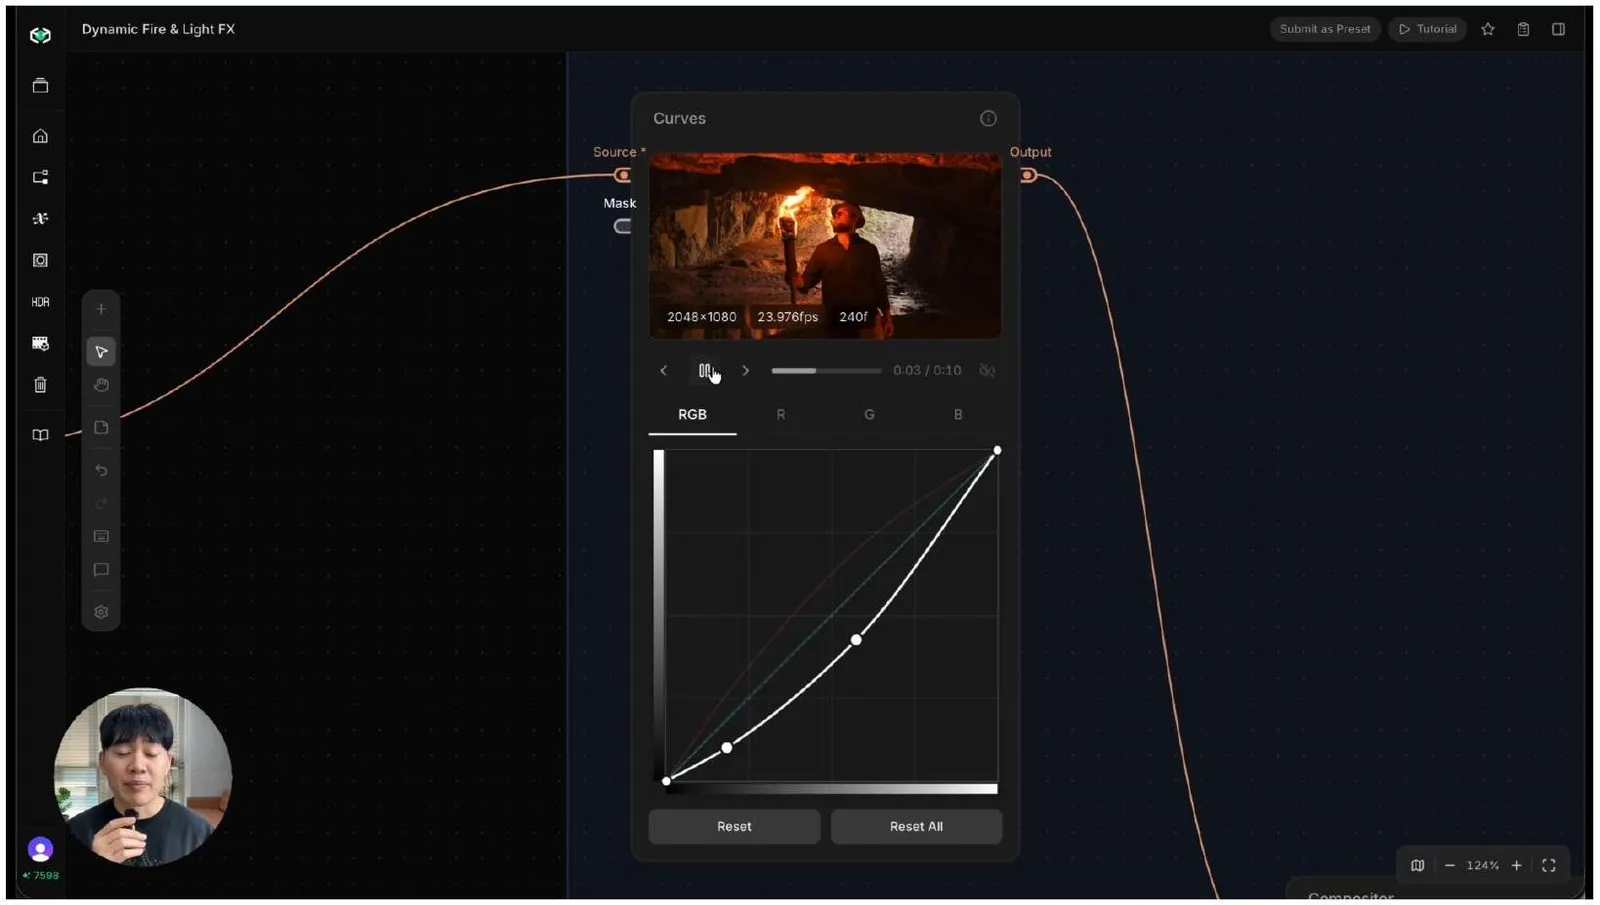Open the Tutorial button
This screenshot has height=905, width=1600.
(x=1427, y=29)
